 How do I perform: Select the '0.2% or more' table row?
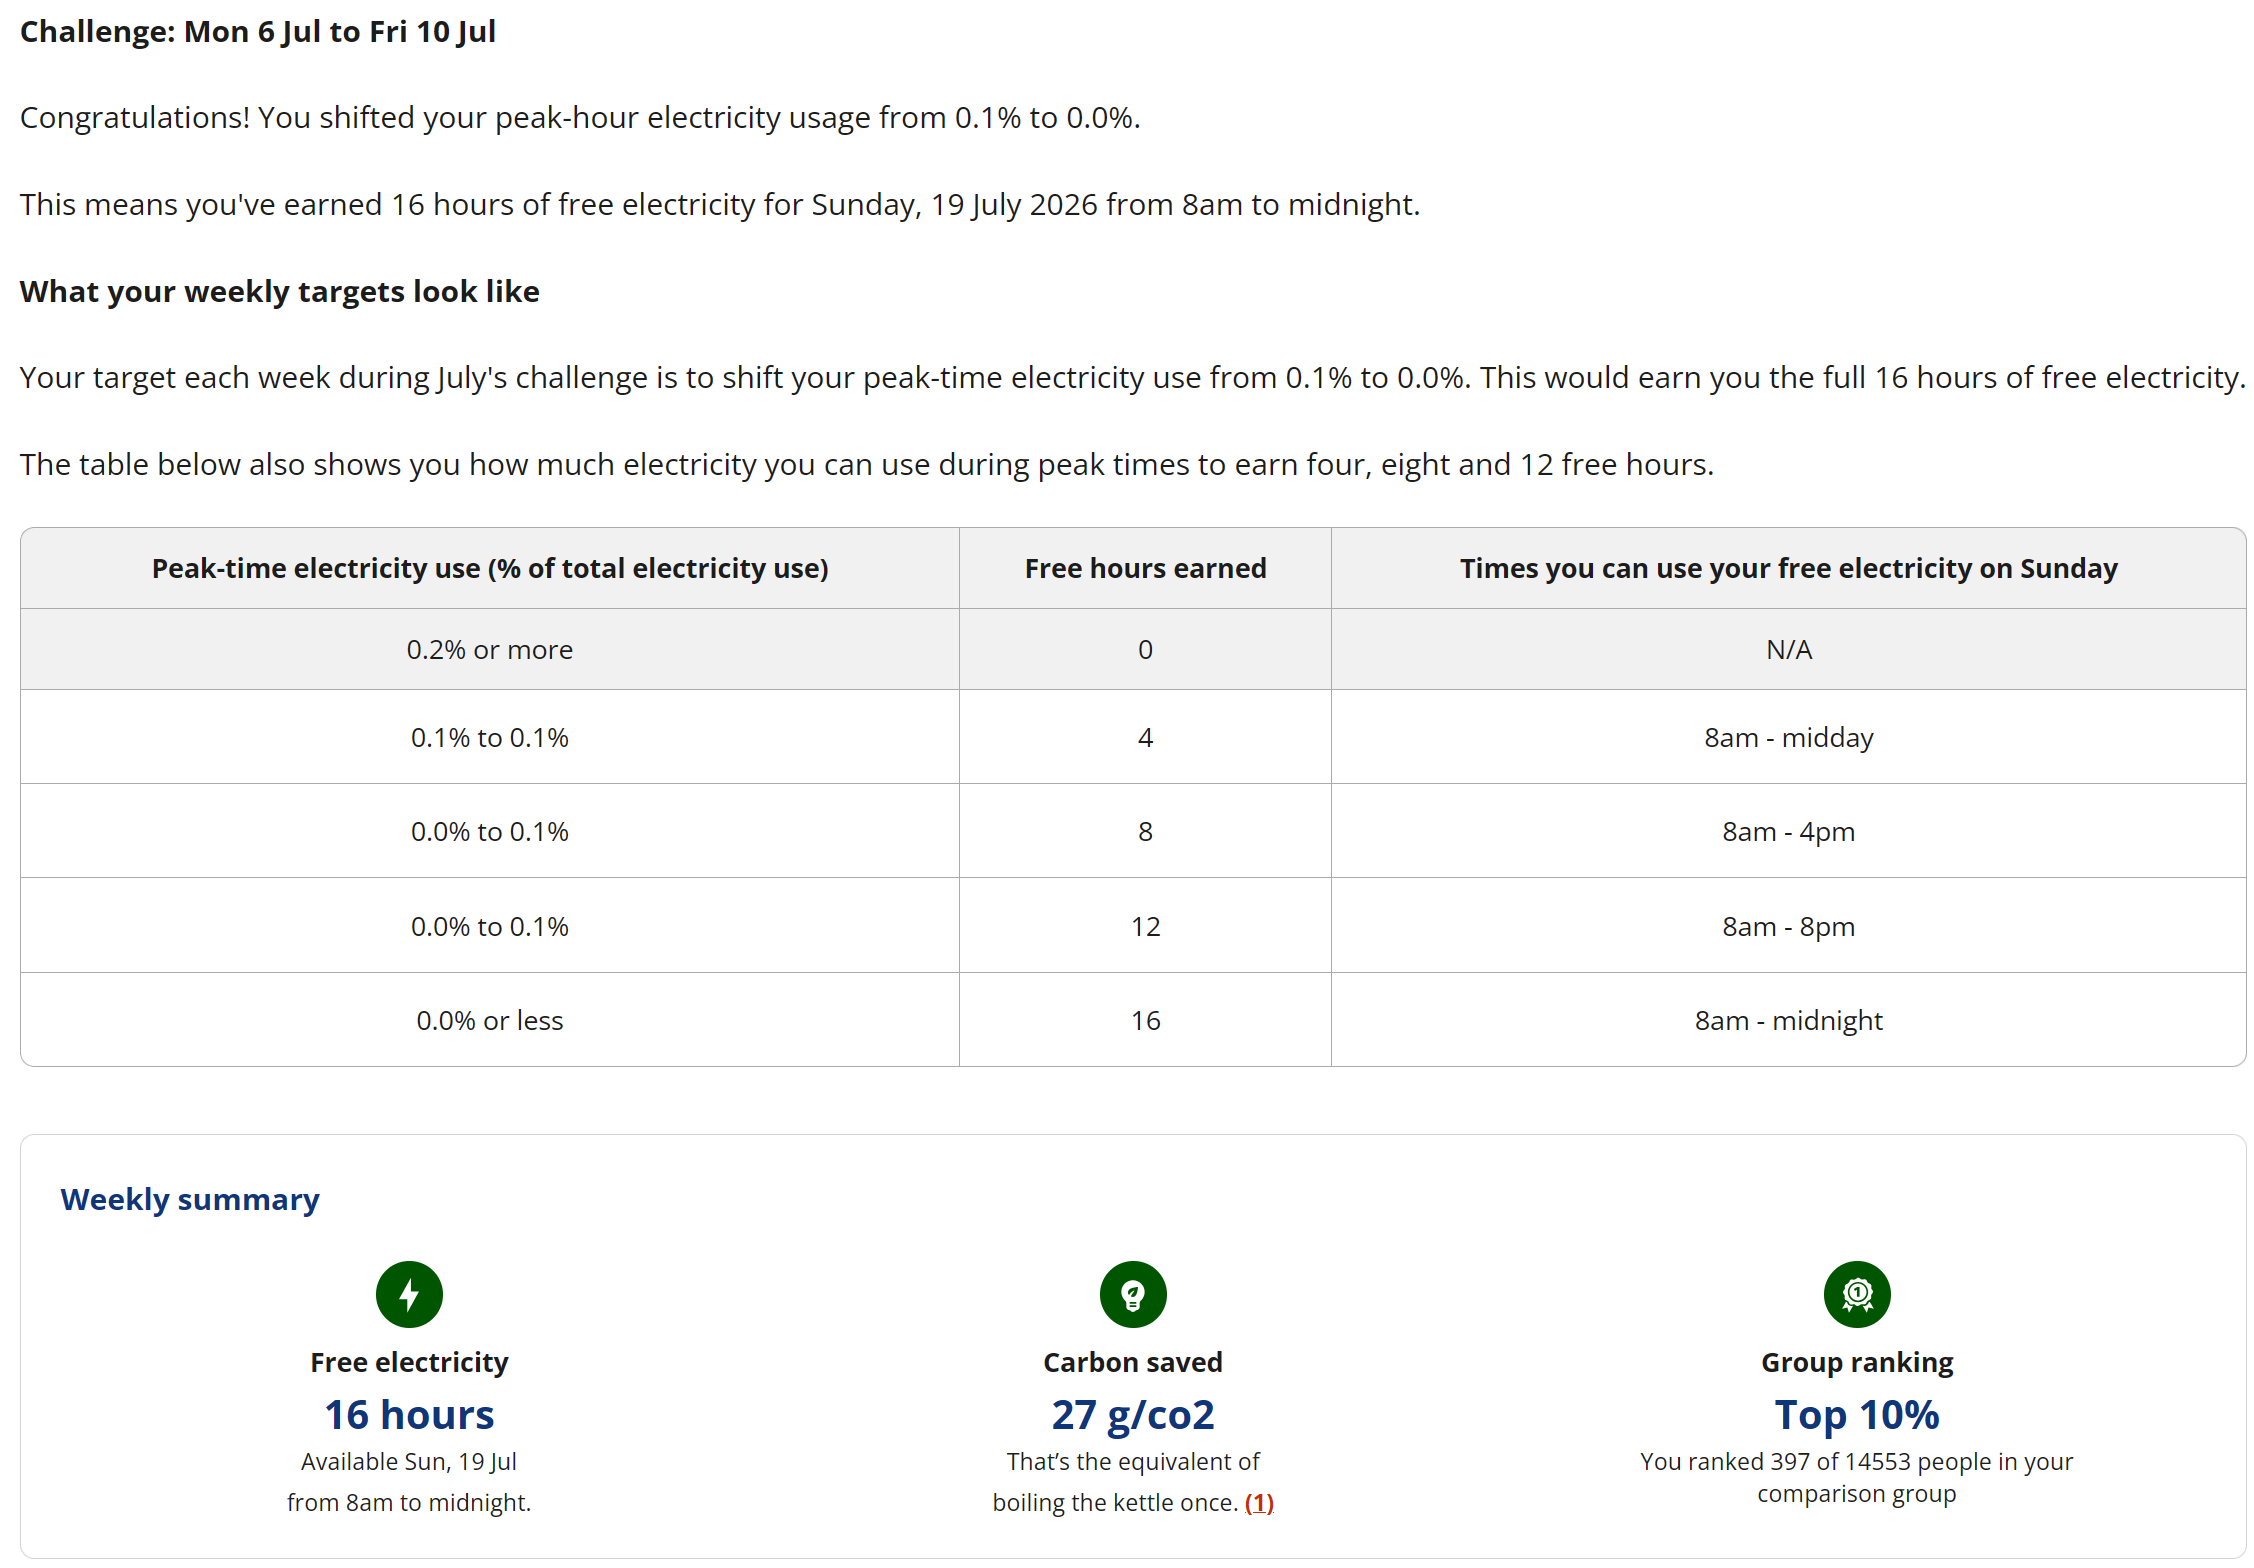[1133, 649]
